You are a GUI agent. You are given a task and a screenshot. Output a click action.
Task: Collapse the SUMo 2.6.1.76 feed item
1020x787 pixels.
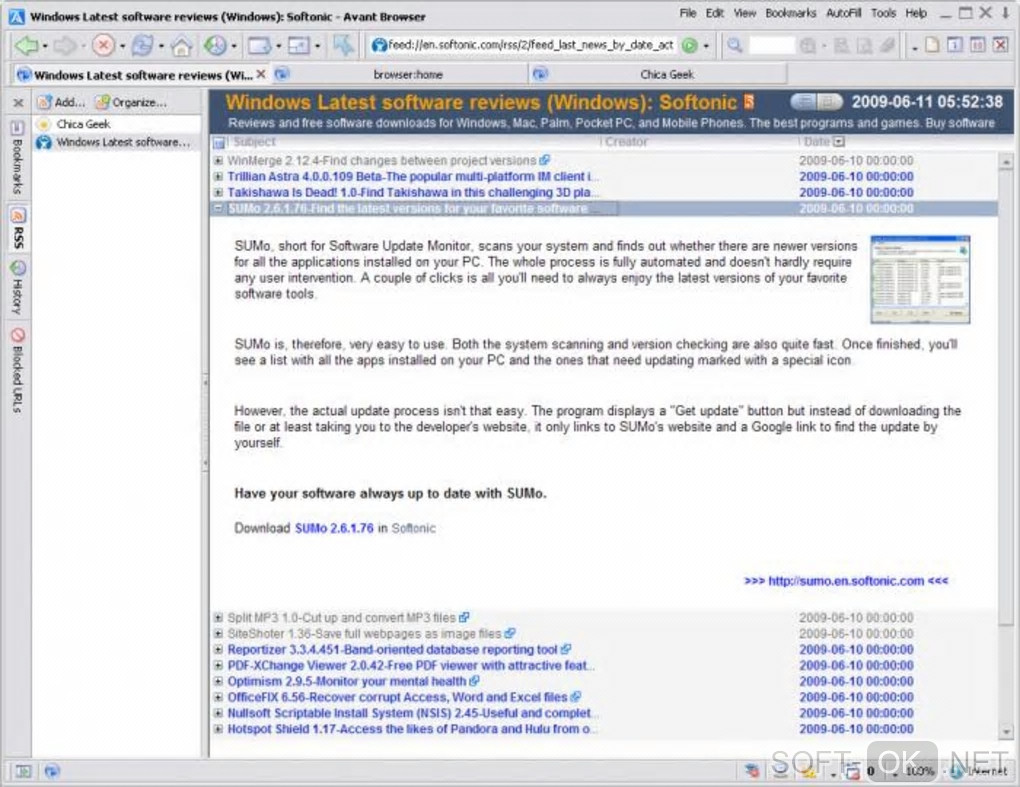[x=219, y=208]
